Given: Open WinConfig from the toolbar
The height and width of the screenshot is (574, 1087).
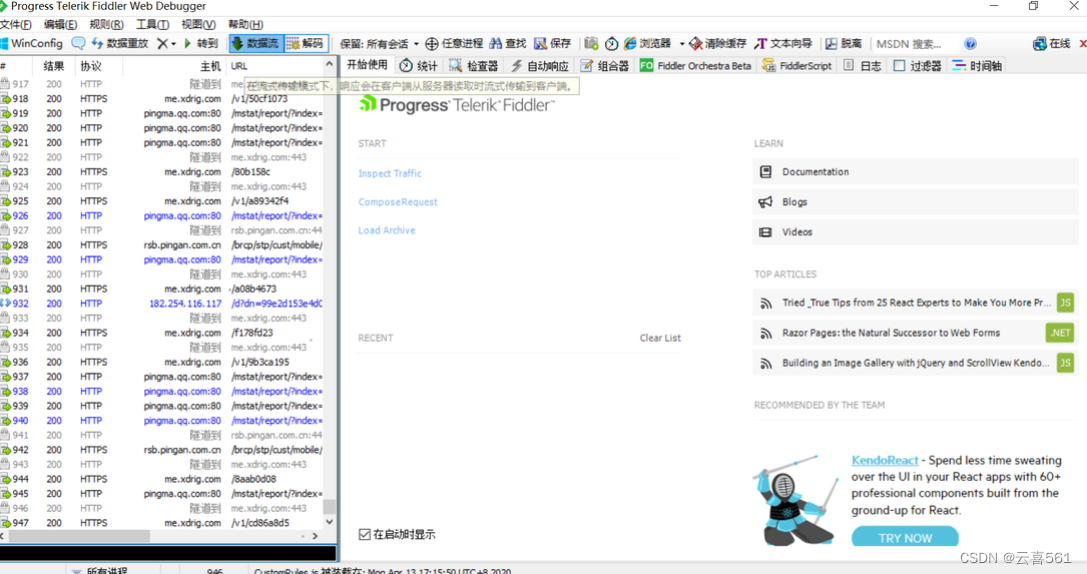Looking at the screenshot, I should 32,43.
